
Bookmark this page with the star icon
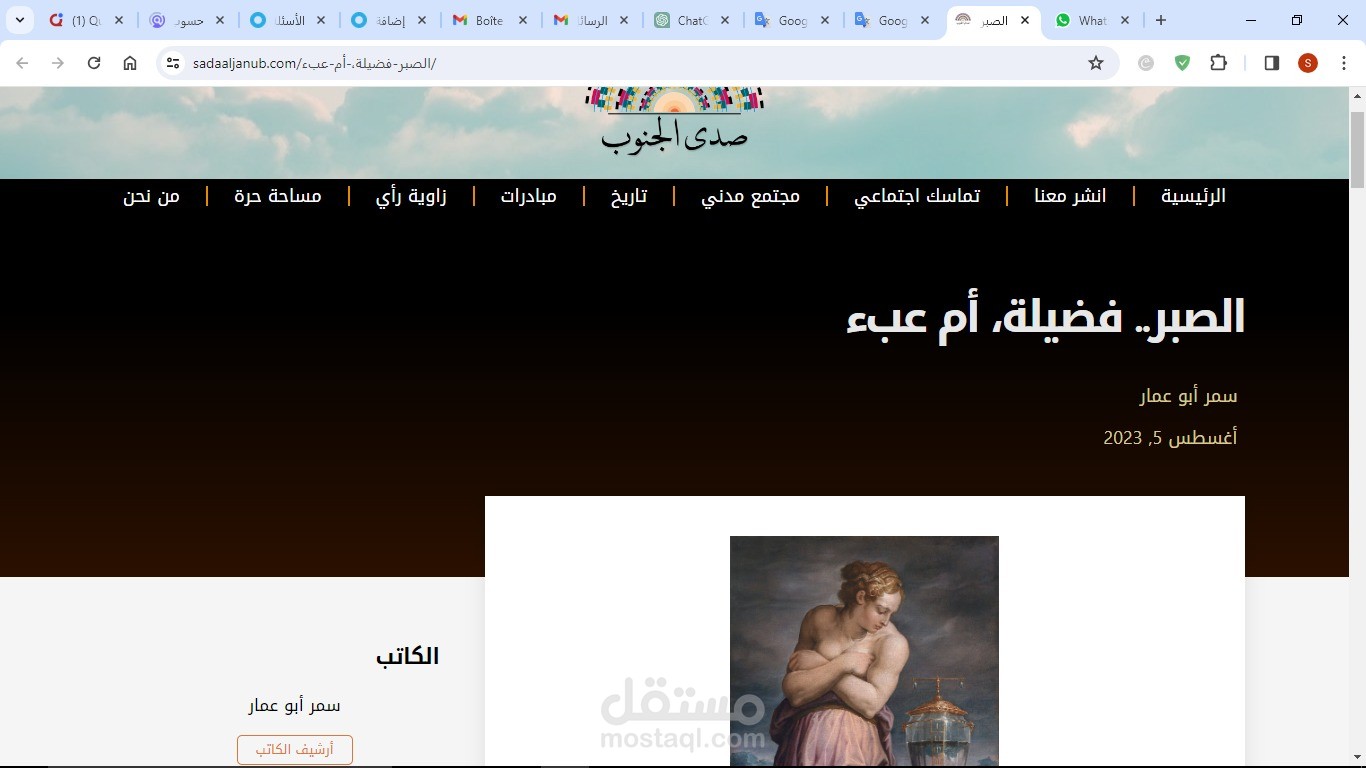point(1096,63)
